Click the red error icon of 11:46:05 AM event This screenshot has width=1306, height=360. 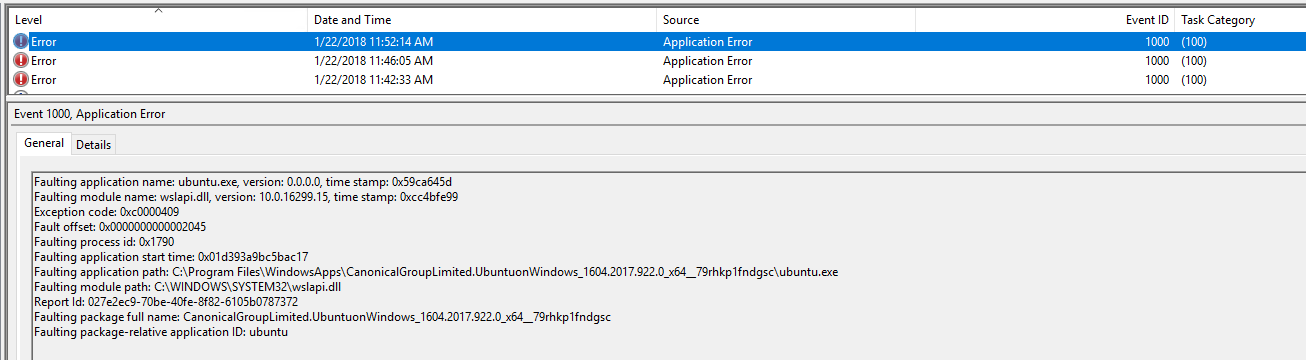click(21, 61)
